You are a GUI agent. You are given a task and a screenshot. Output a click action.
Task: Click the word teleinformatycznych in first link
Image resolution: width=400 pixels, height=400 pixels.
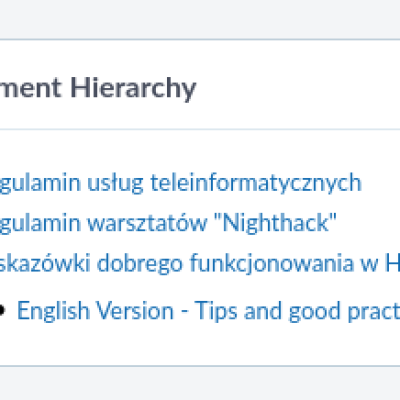tap(256, 183)
